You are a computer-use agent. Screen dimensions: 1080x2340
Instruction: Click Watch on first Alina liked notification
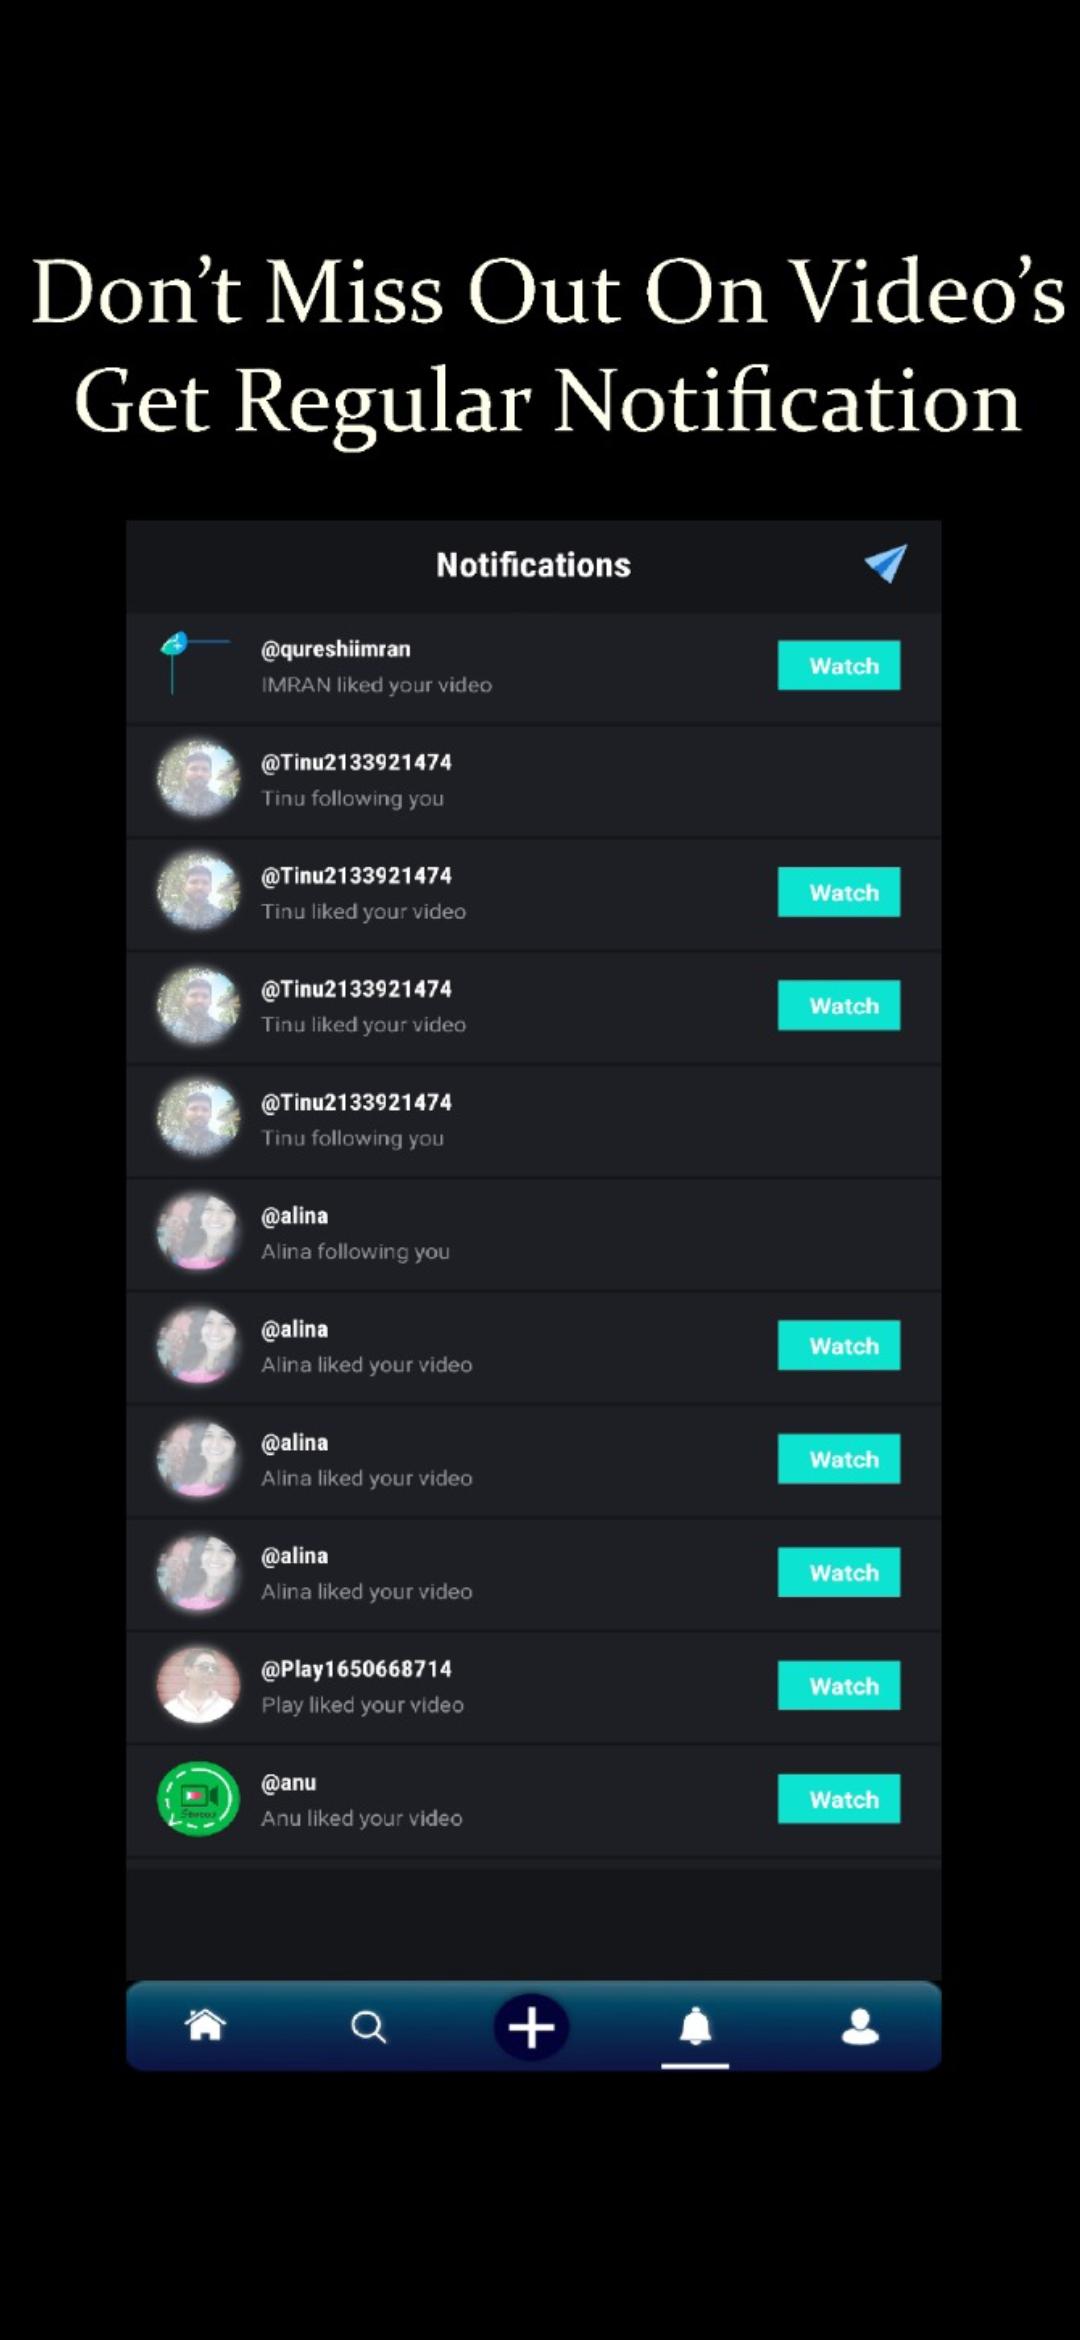[x=839, y=1346]
